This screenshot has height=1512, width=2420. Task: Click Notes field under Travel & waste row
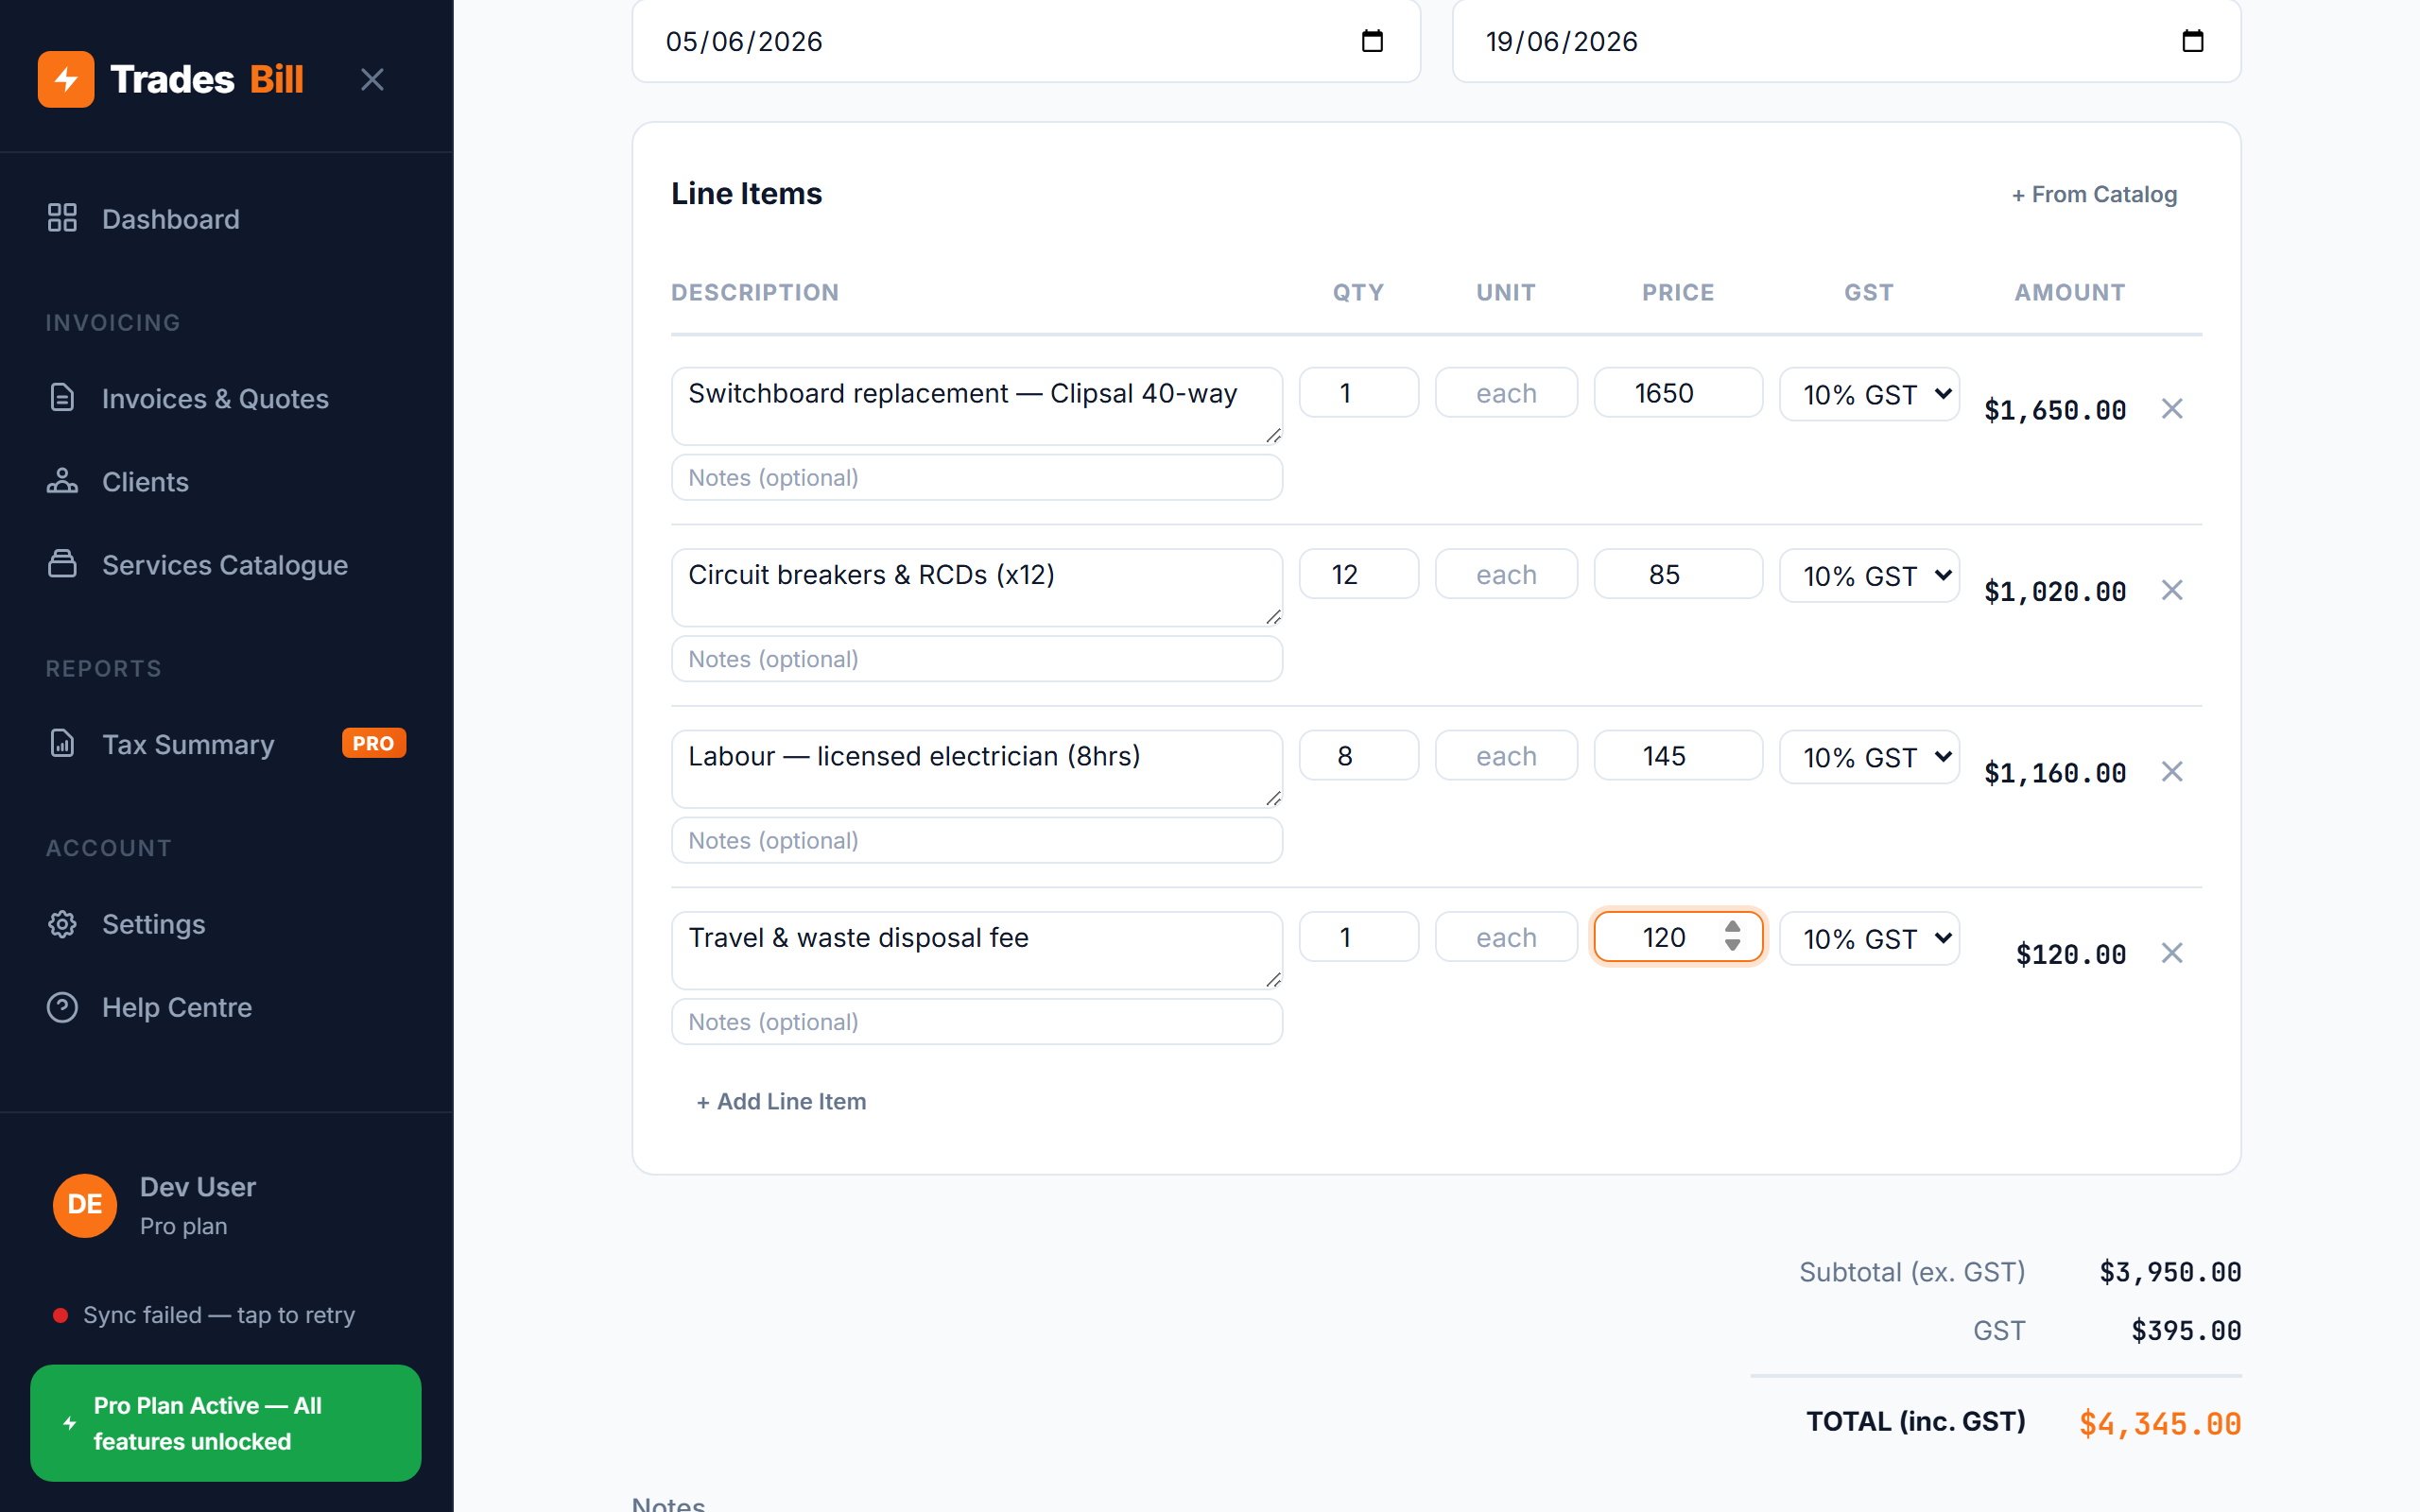click(x=977, y=1022)
